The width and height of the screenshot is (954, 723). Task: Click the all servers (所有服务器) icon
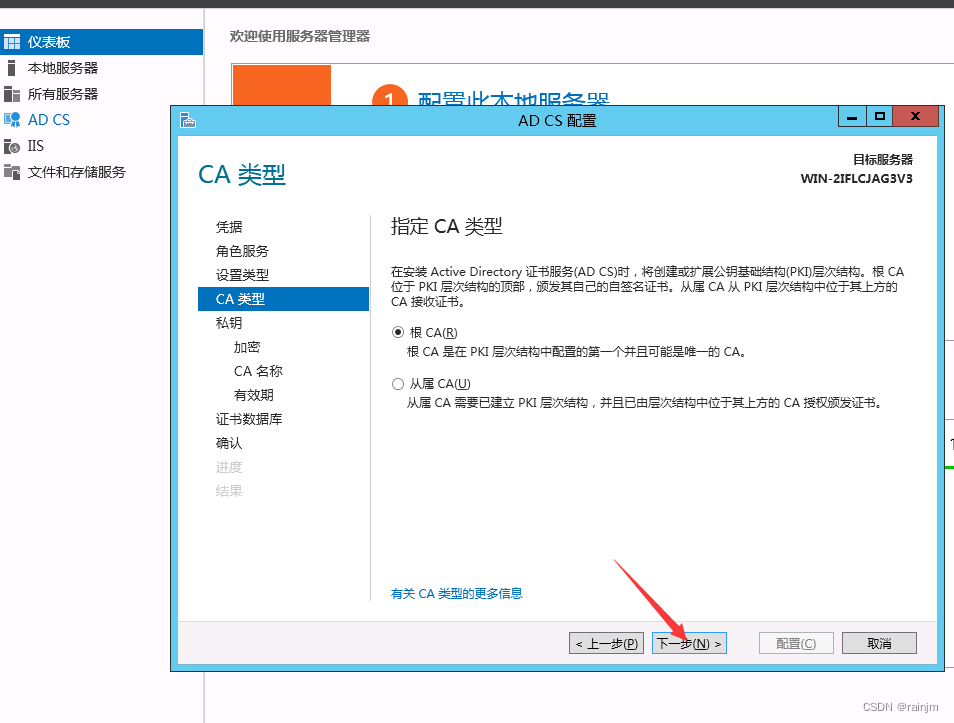(12, 94)
